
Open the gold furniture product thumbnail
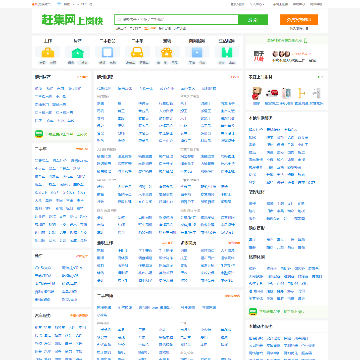tap(302, 94)
